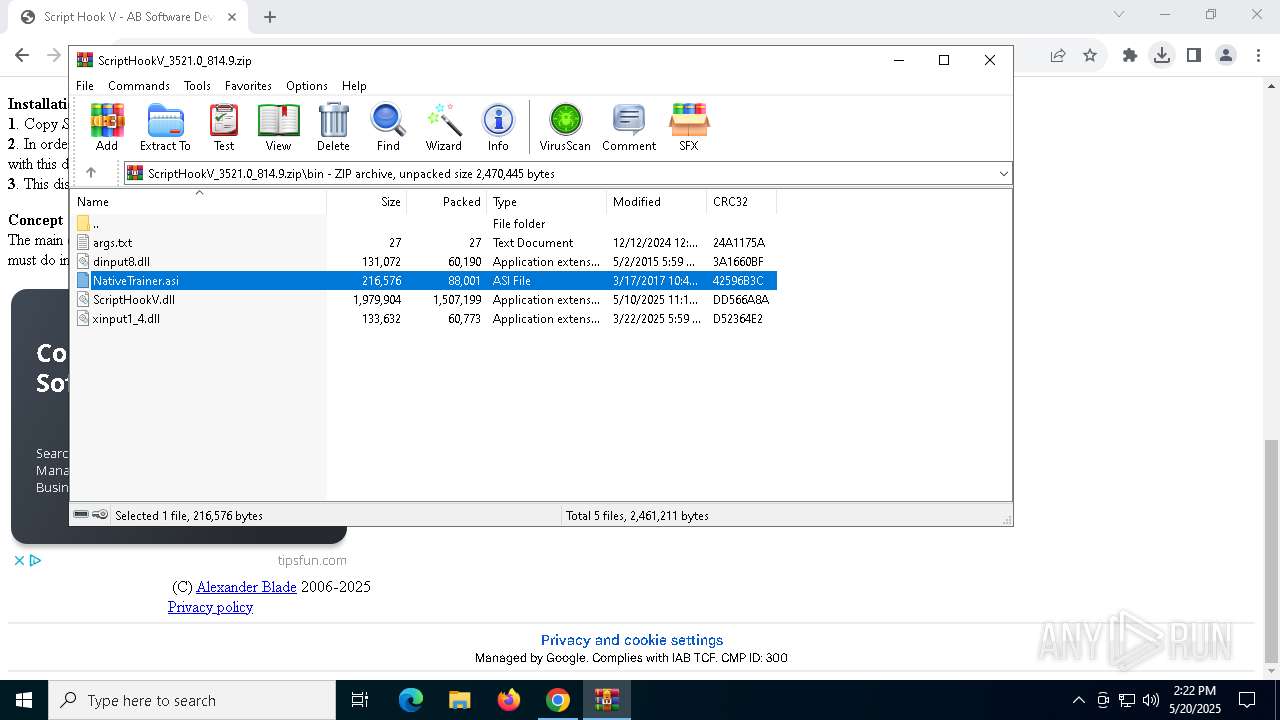Launch Firefox from the taskbar

[x=509, y=700]
